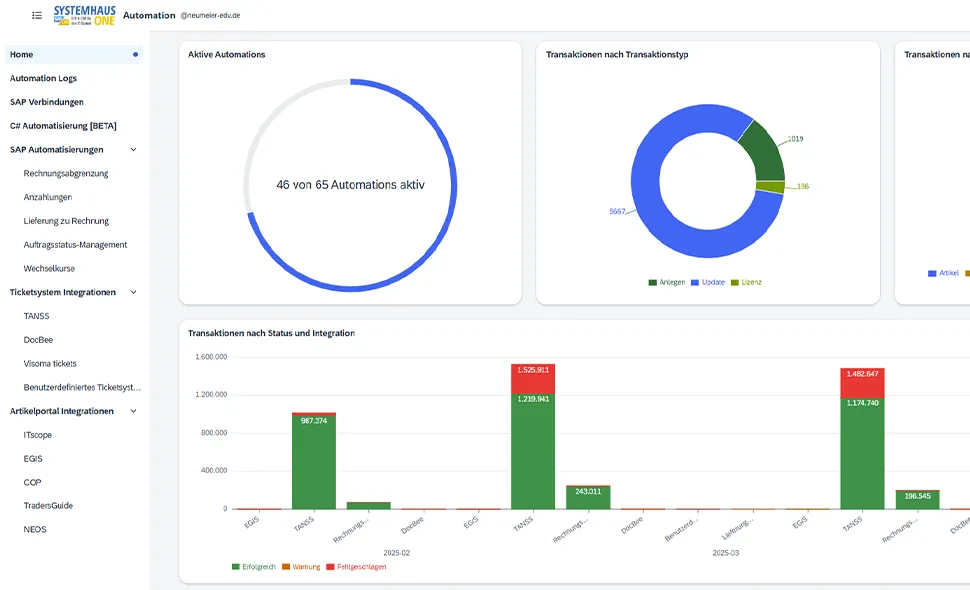Click the @neumeier-edv.de account text
The image size is (970, 590).
click(x=210, y=15)
